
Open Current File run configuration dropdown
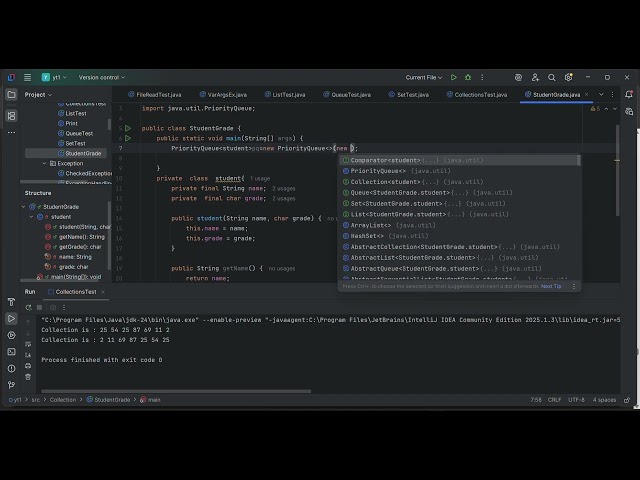pyautogui.click(x=424, y=77)
